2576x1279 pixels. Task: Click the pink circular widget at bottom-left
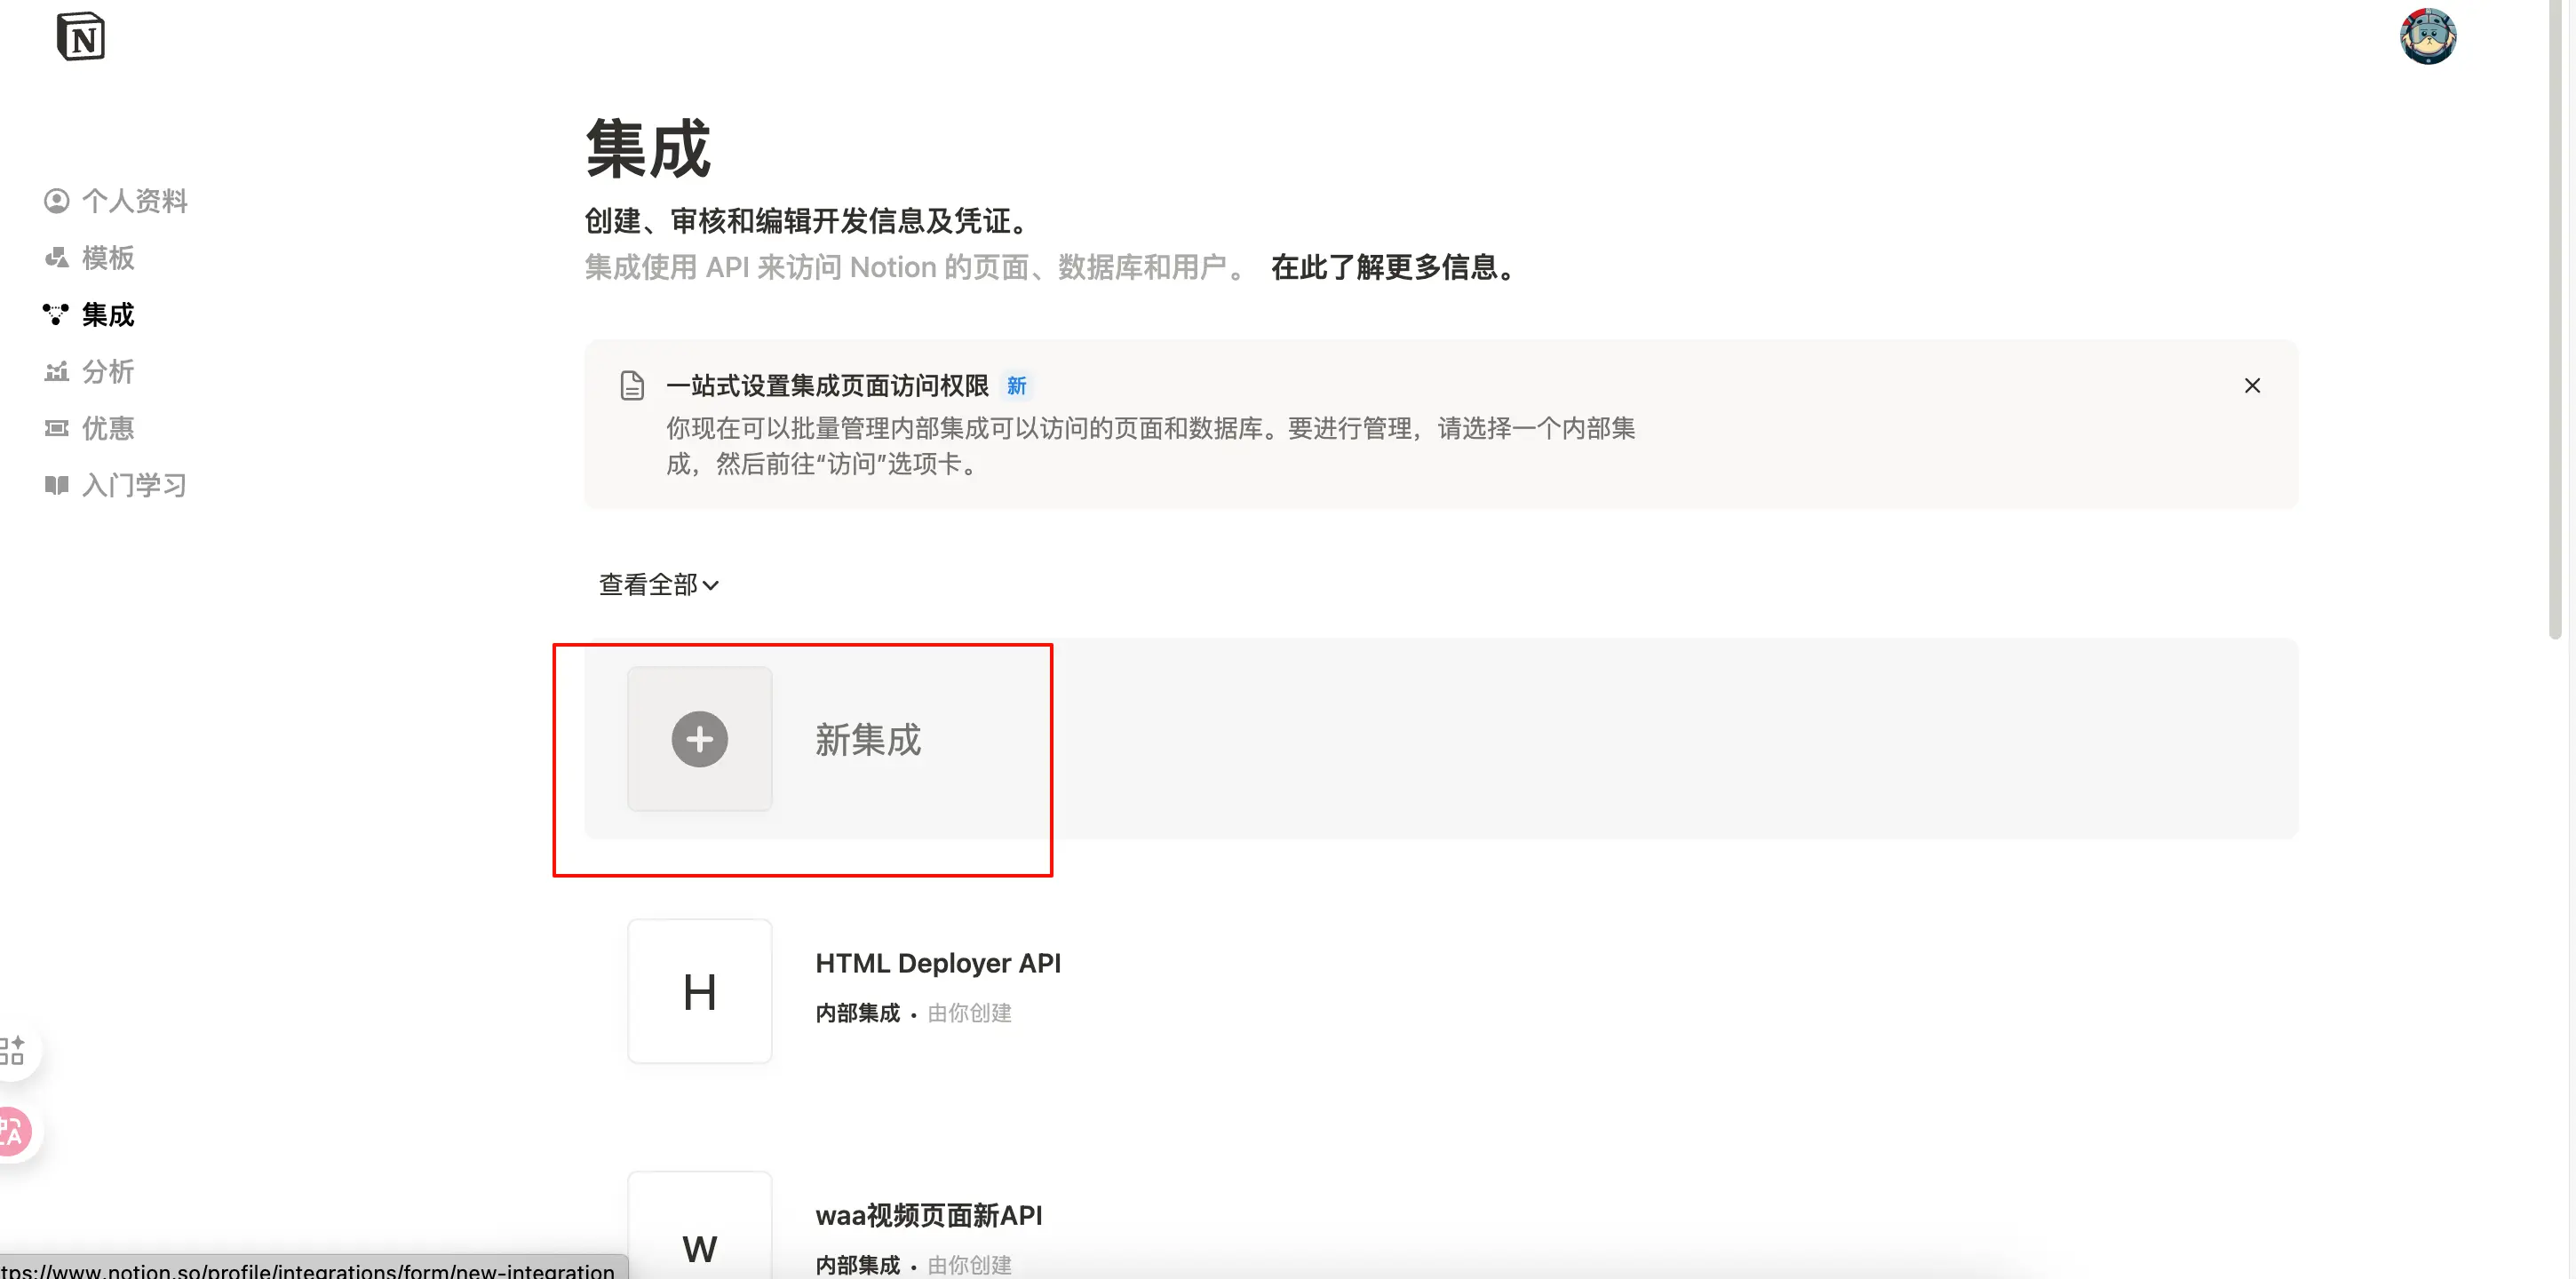tap(14, 1131)
